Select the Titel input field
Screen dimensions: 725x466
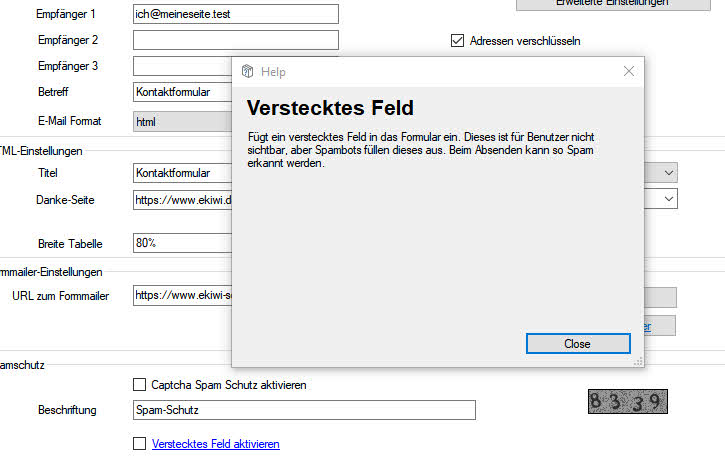coord(182,173)
